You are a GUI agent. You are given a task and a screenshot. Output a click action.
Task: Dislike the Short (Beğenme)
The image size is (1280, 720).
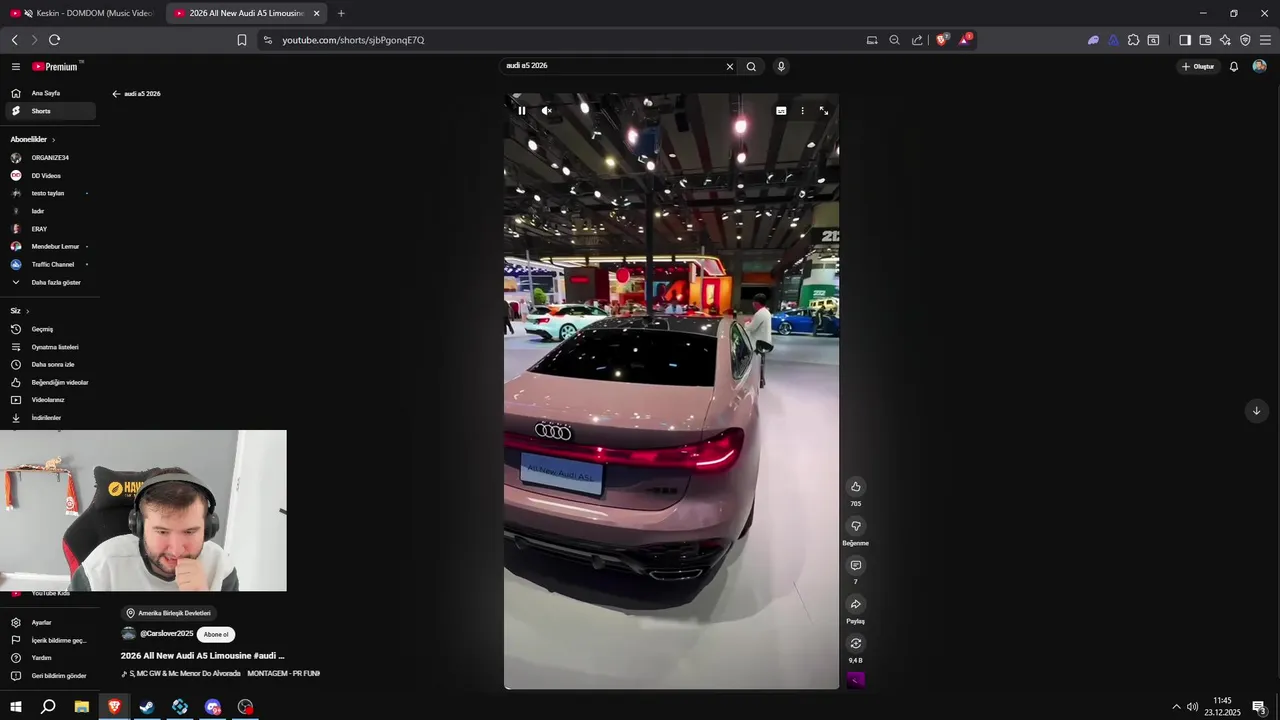pyautogui.click(x=855, y=526)
